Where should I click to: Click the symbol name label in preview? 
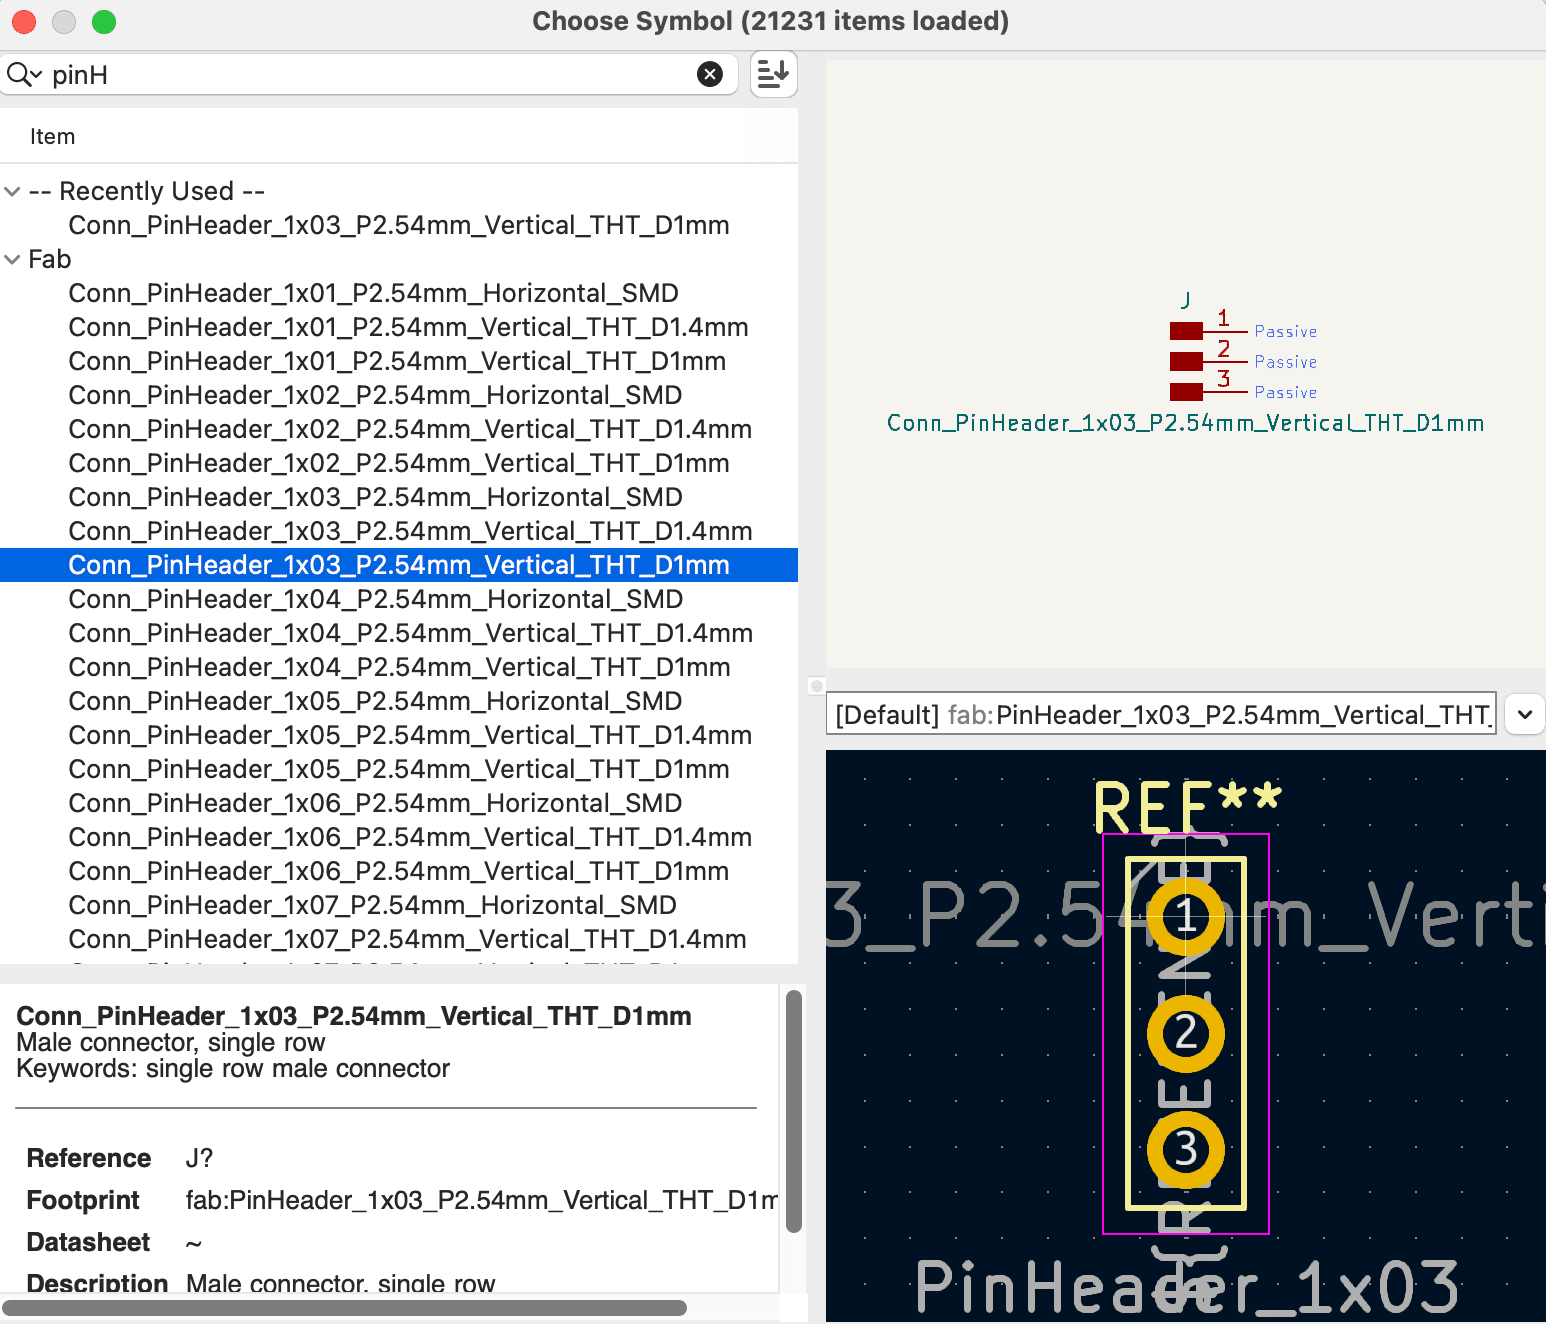pos(1185,423)
